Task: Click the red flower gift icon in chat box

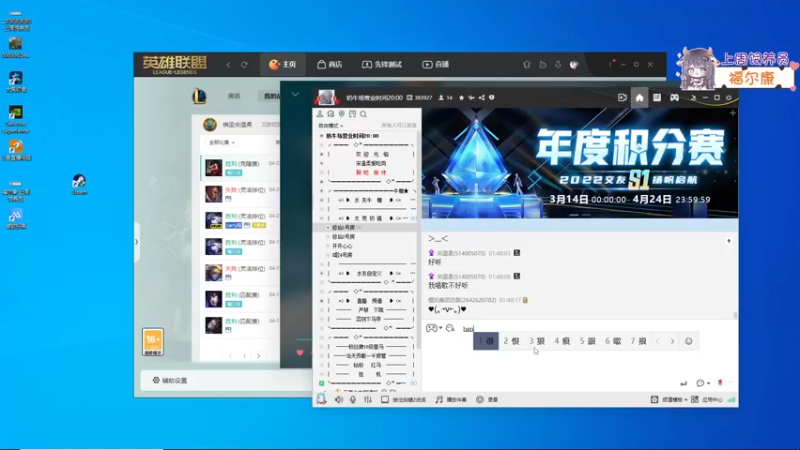Action: (720, 382)
